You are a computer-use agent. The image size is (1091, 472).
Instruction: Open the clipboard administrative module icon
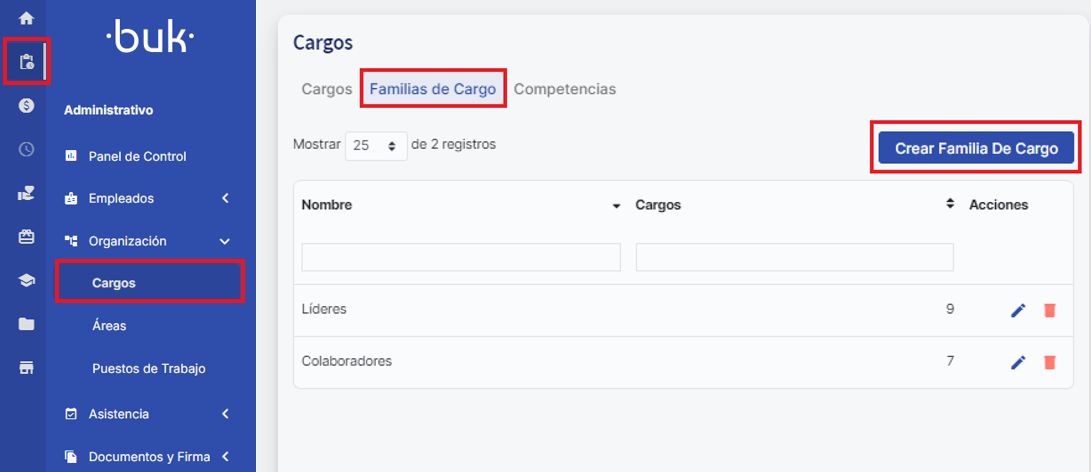[26, 63]
